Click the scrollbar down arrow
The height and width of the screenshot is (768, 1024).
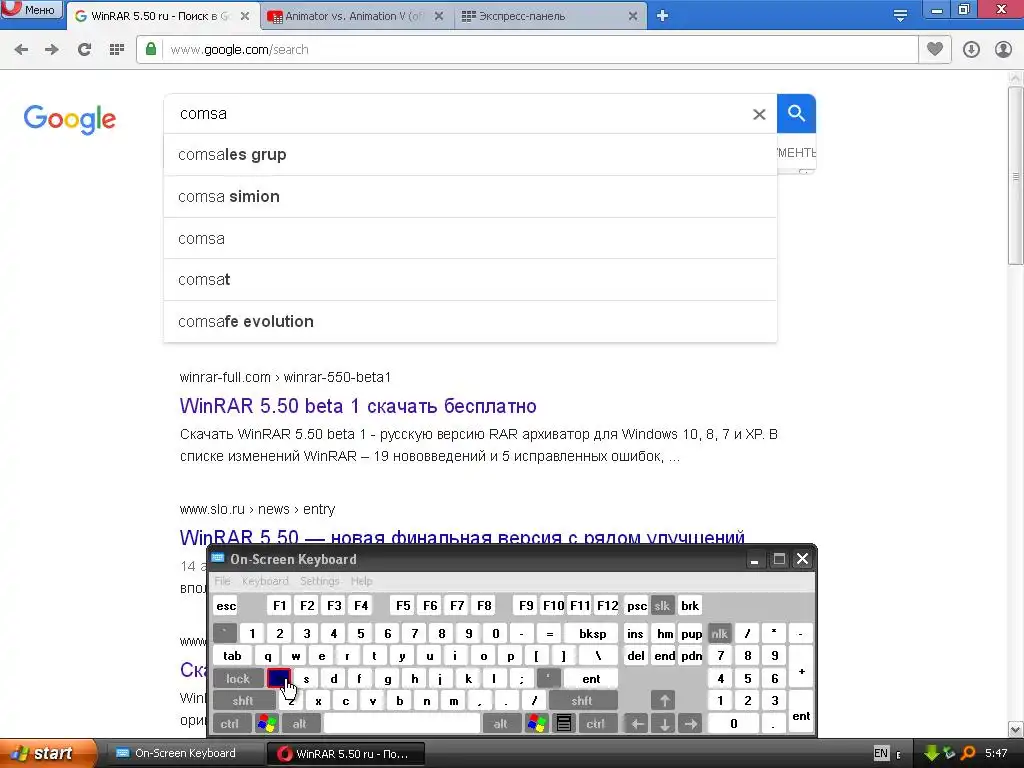pyautogui.click(x=1016, y=729)
